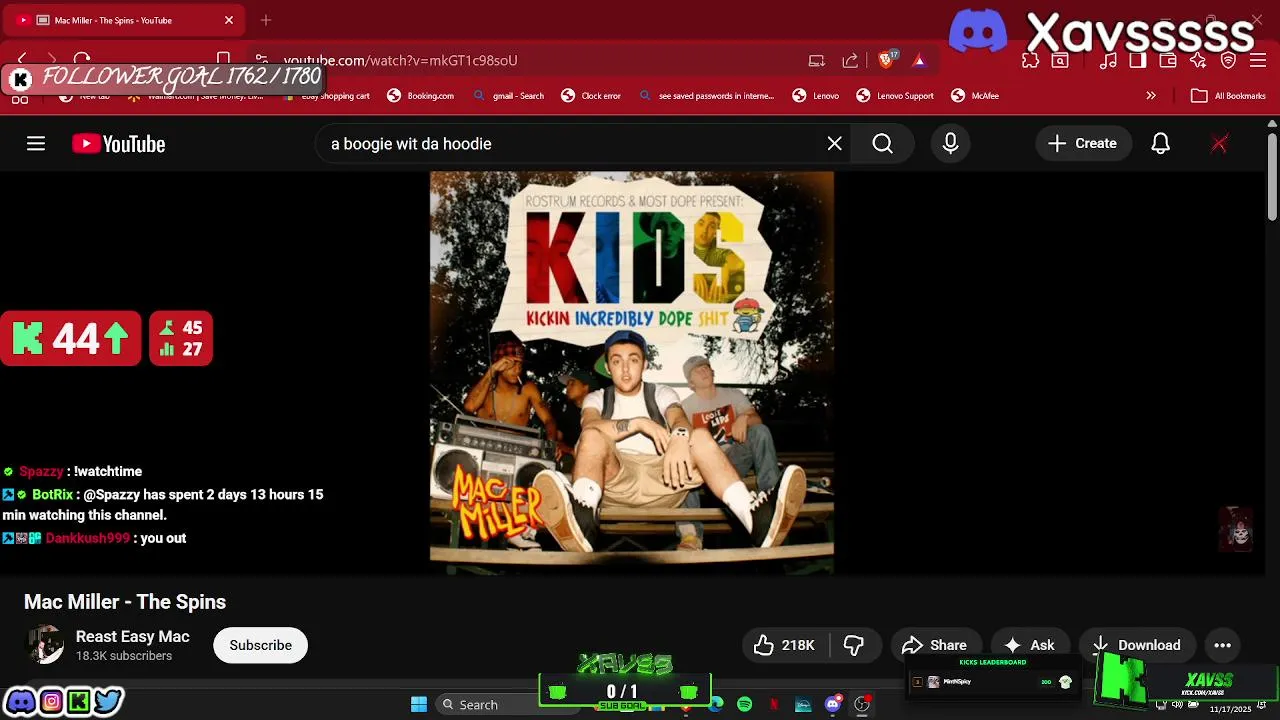Open the YouTube guide hamburger menu
1280x720 pixels.
pos(36,144)
